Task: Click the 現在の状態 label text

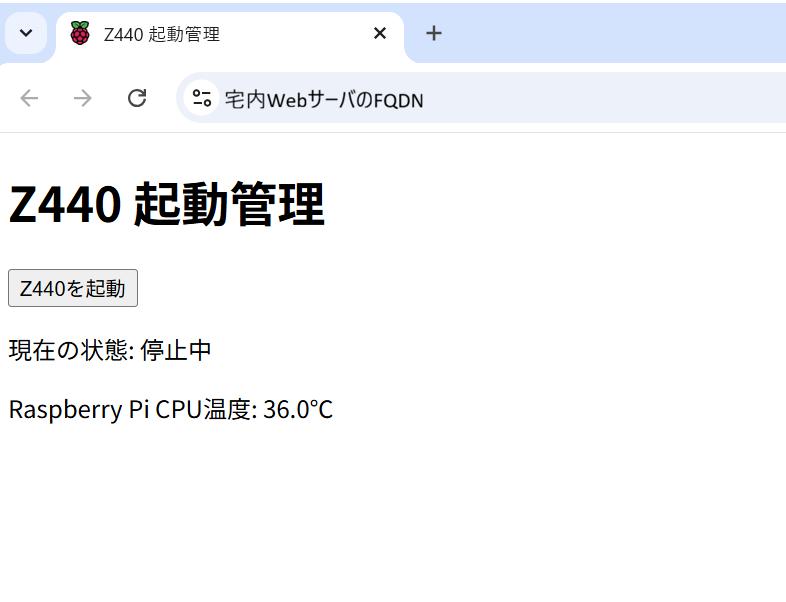Action: pos(71,350)
